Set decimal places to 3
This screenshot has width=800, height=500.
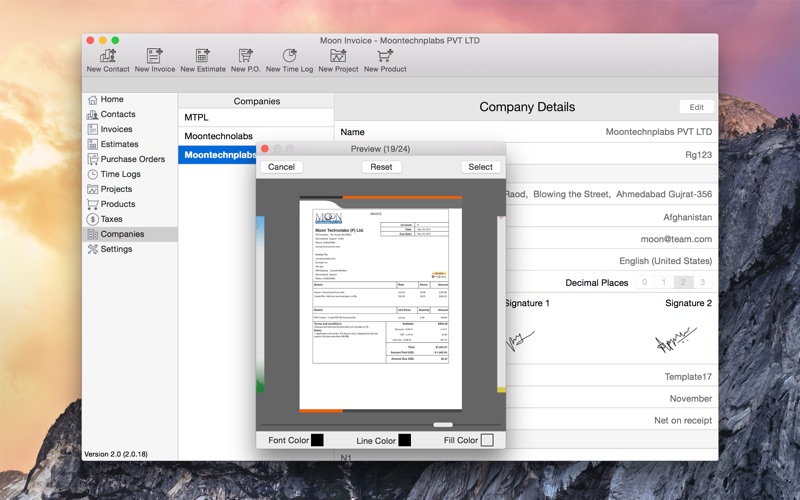click(703, 282)
